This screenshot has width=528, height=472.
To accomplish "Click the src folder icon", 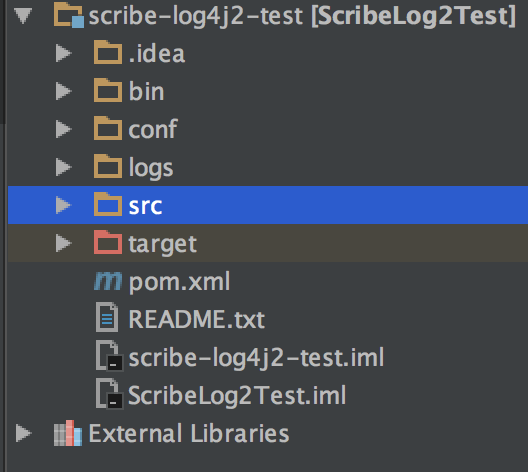I will [108, 204].
